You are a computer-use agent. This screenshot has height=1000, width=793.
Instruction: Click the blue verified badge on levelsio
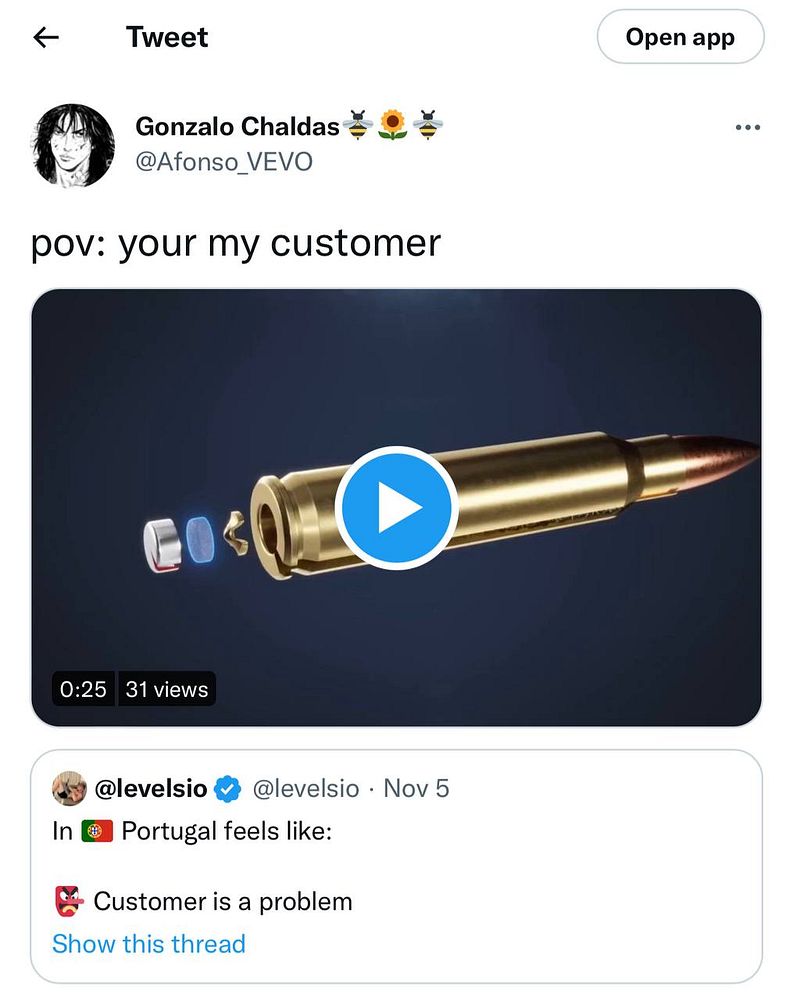227,789
